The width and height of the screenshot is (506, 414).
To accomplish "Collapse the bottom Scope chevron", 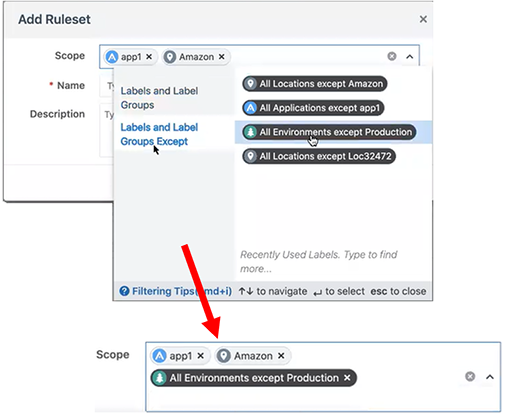I will (490, 377).
